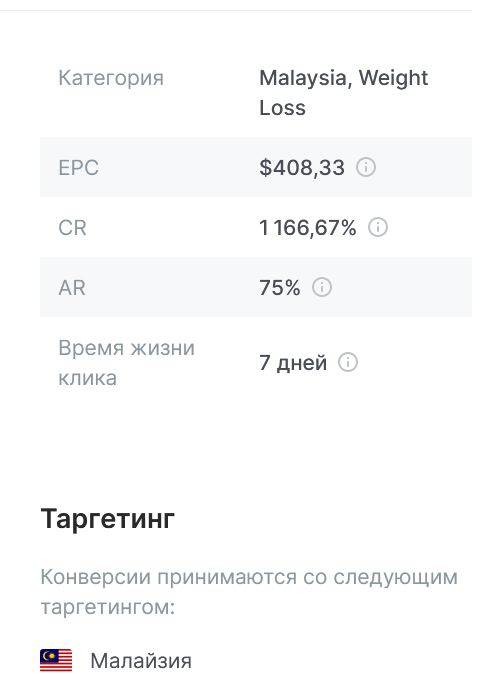This screenshot has width=482, height=674.
Task: Click the info icon next to EPC value
Action: tap(366, 167)
